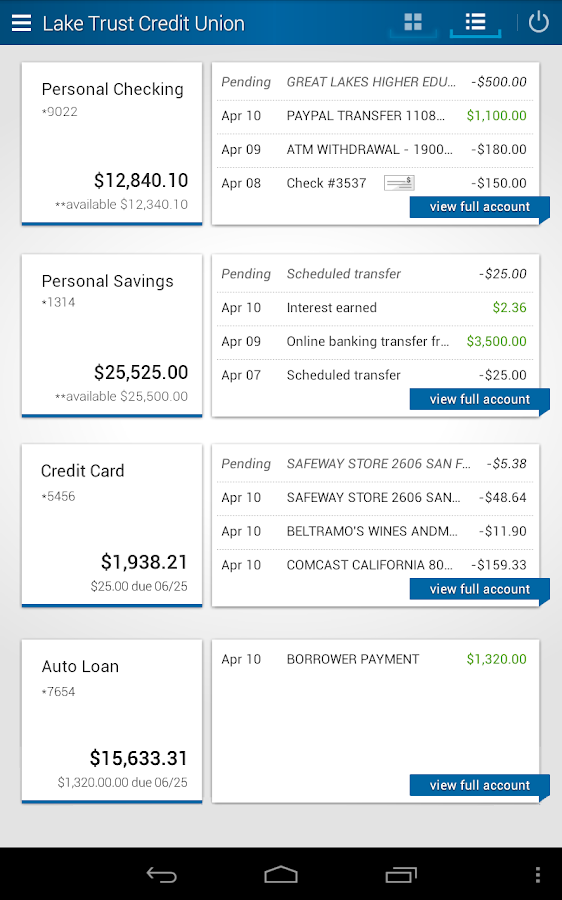Tap the Android back button
This screenshot has width=562, height=900.
point(161,874)
